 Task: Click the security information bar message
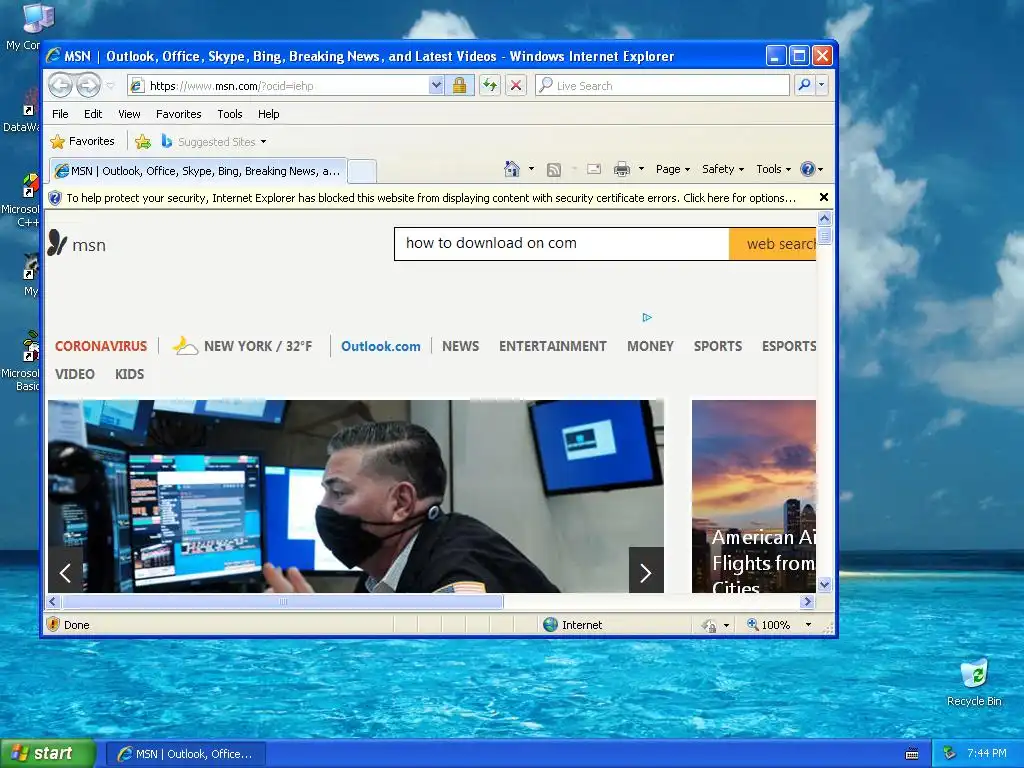(431, 198)
